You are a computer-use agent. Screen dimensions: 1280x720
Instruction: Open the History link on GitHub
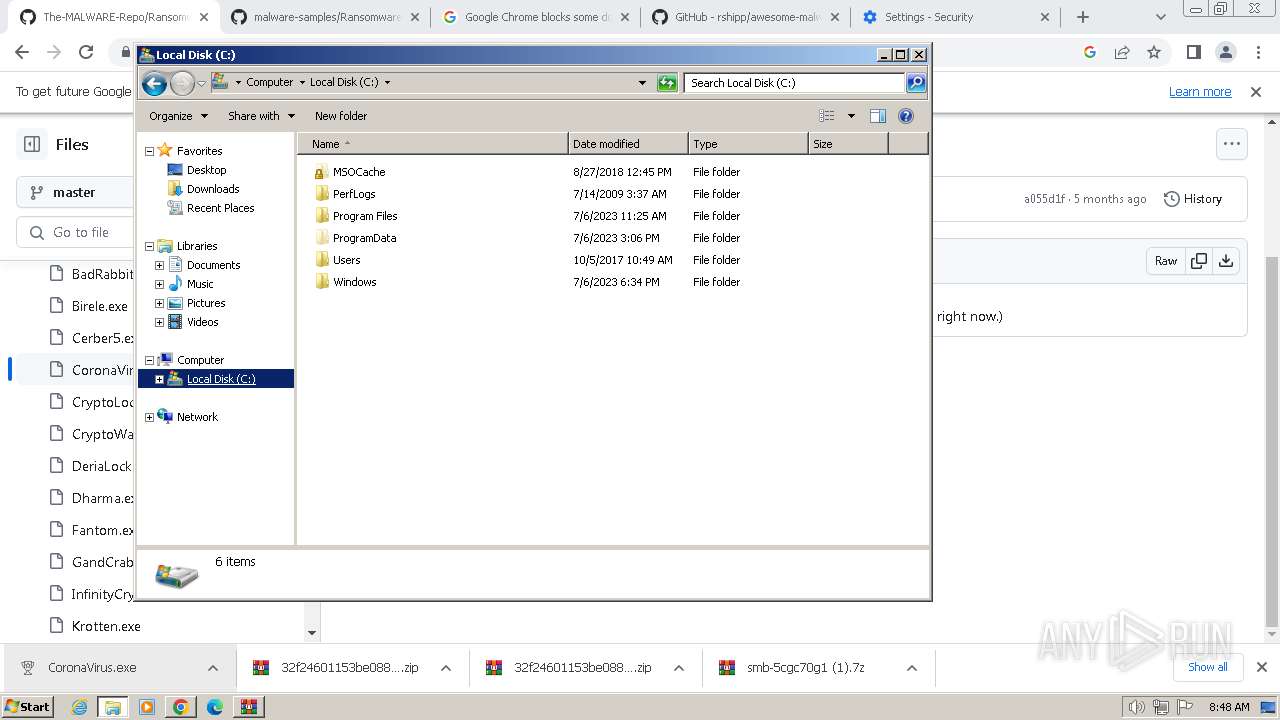coord(1193,199)
